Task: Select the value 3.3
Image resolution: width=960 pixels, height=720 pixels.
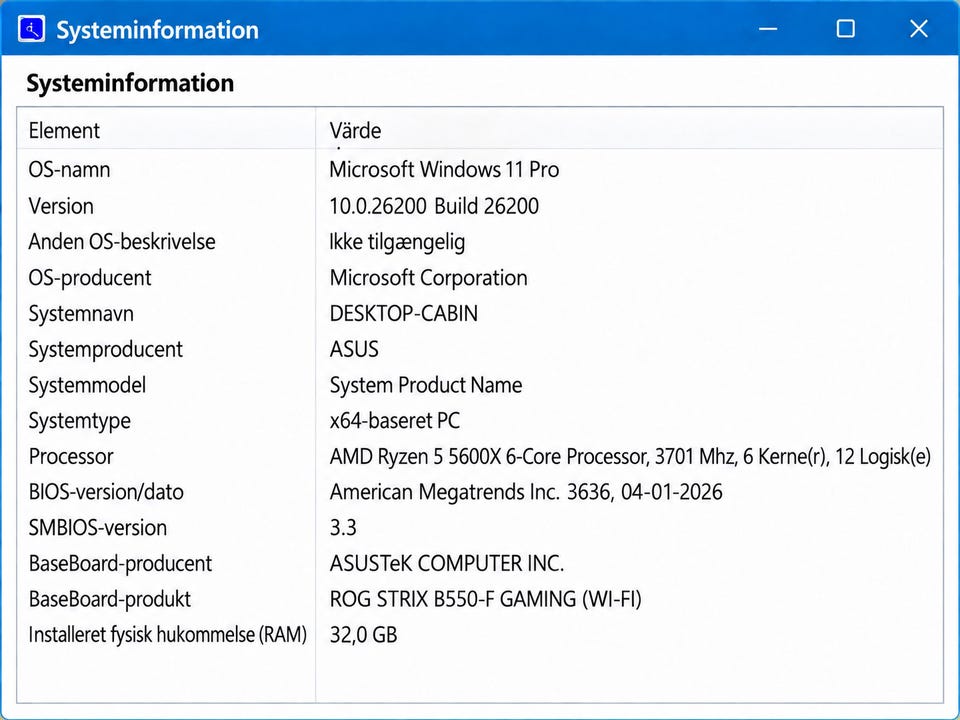Action: [x=343, y=528]
